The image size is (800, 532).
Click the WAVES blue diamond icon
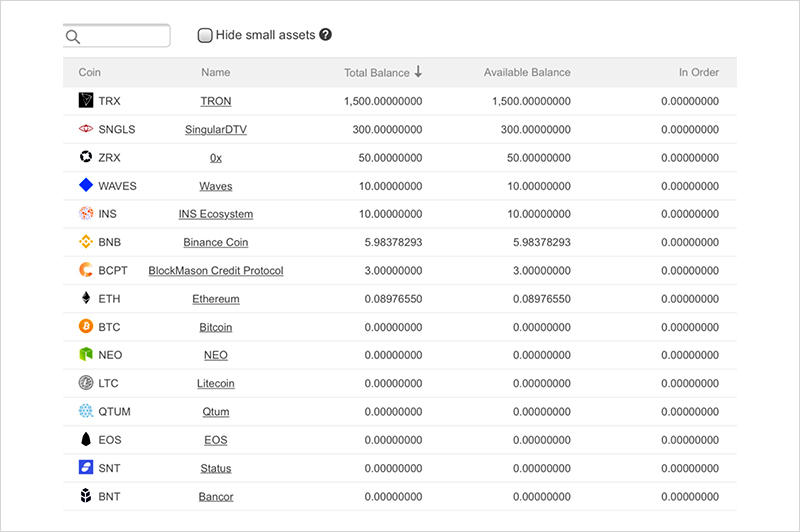point(86,185)
